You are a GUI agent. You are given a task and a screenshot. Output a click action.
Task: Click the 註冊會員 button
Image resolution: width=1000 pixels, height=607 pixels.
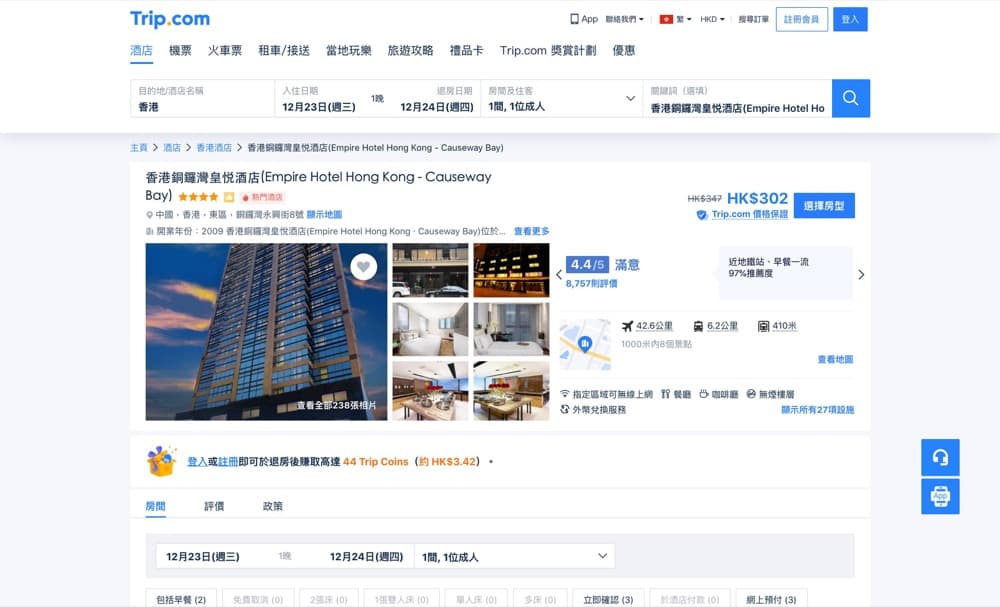802,19
